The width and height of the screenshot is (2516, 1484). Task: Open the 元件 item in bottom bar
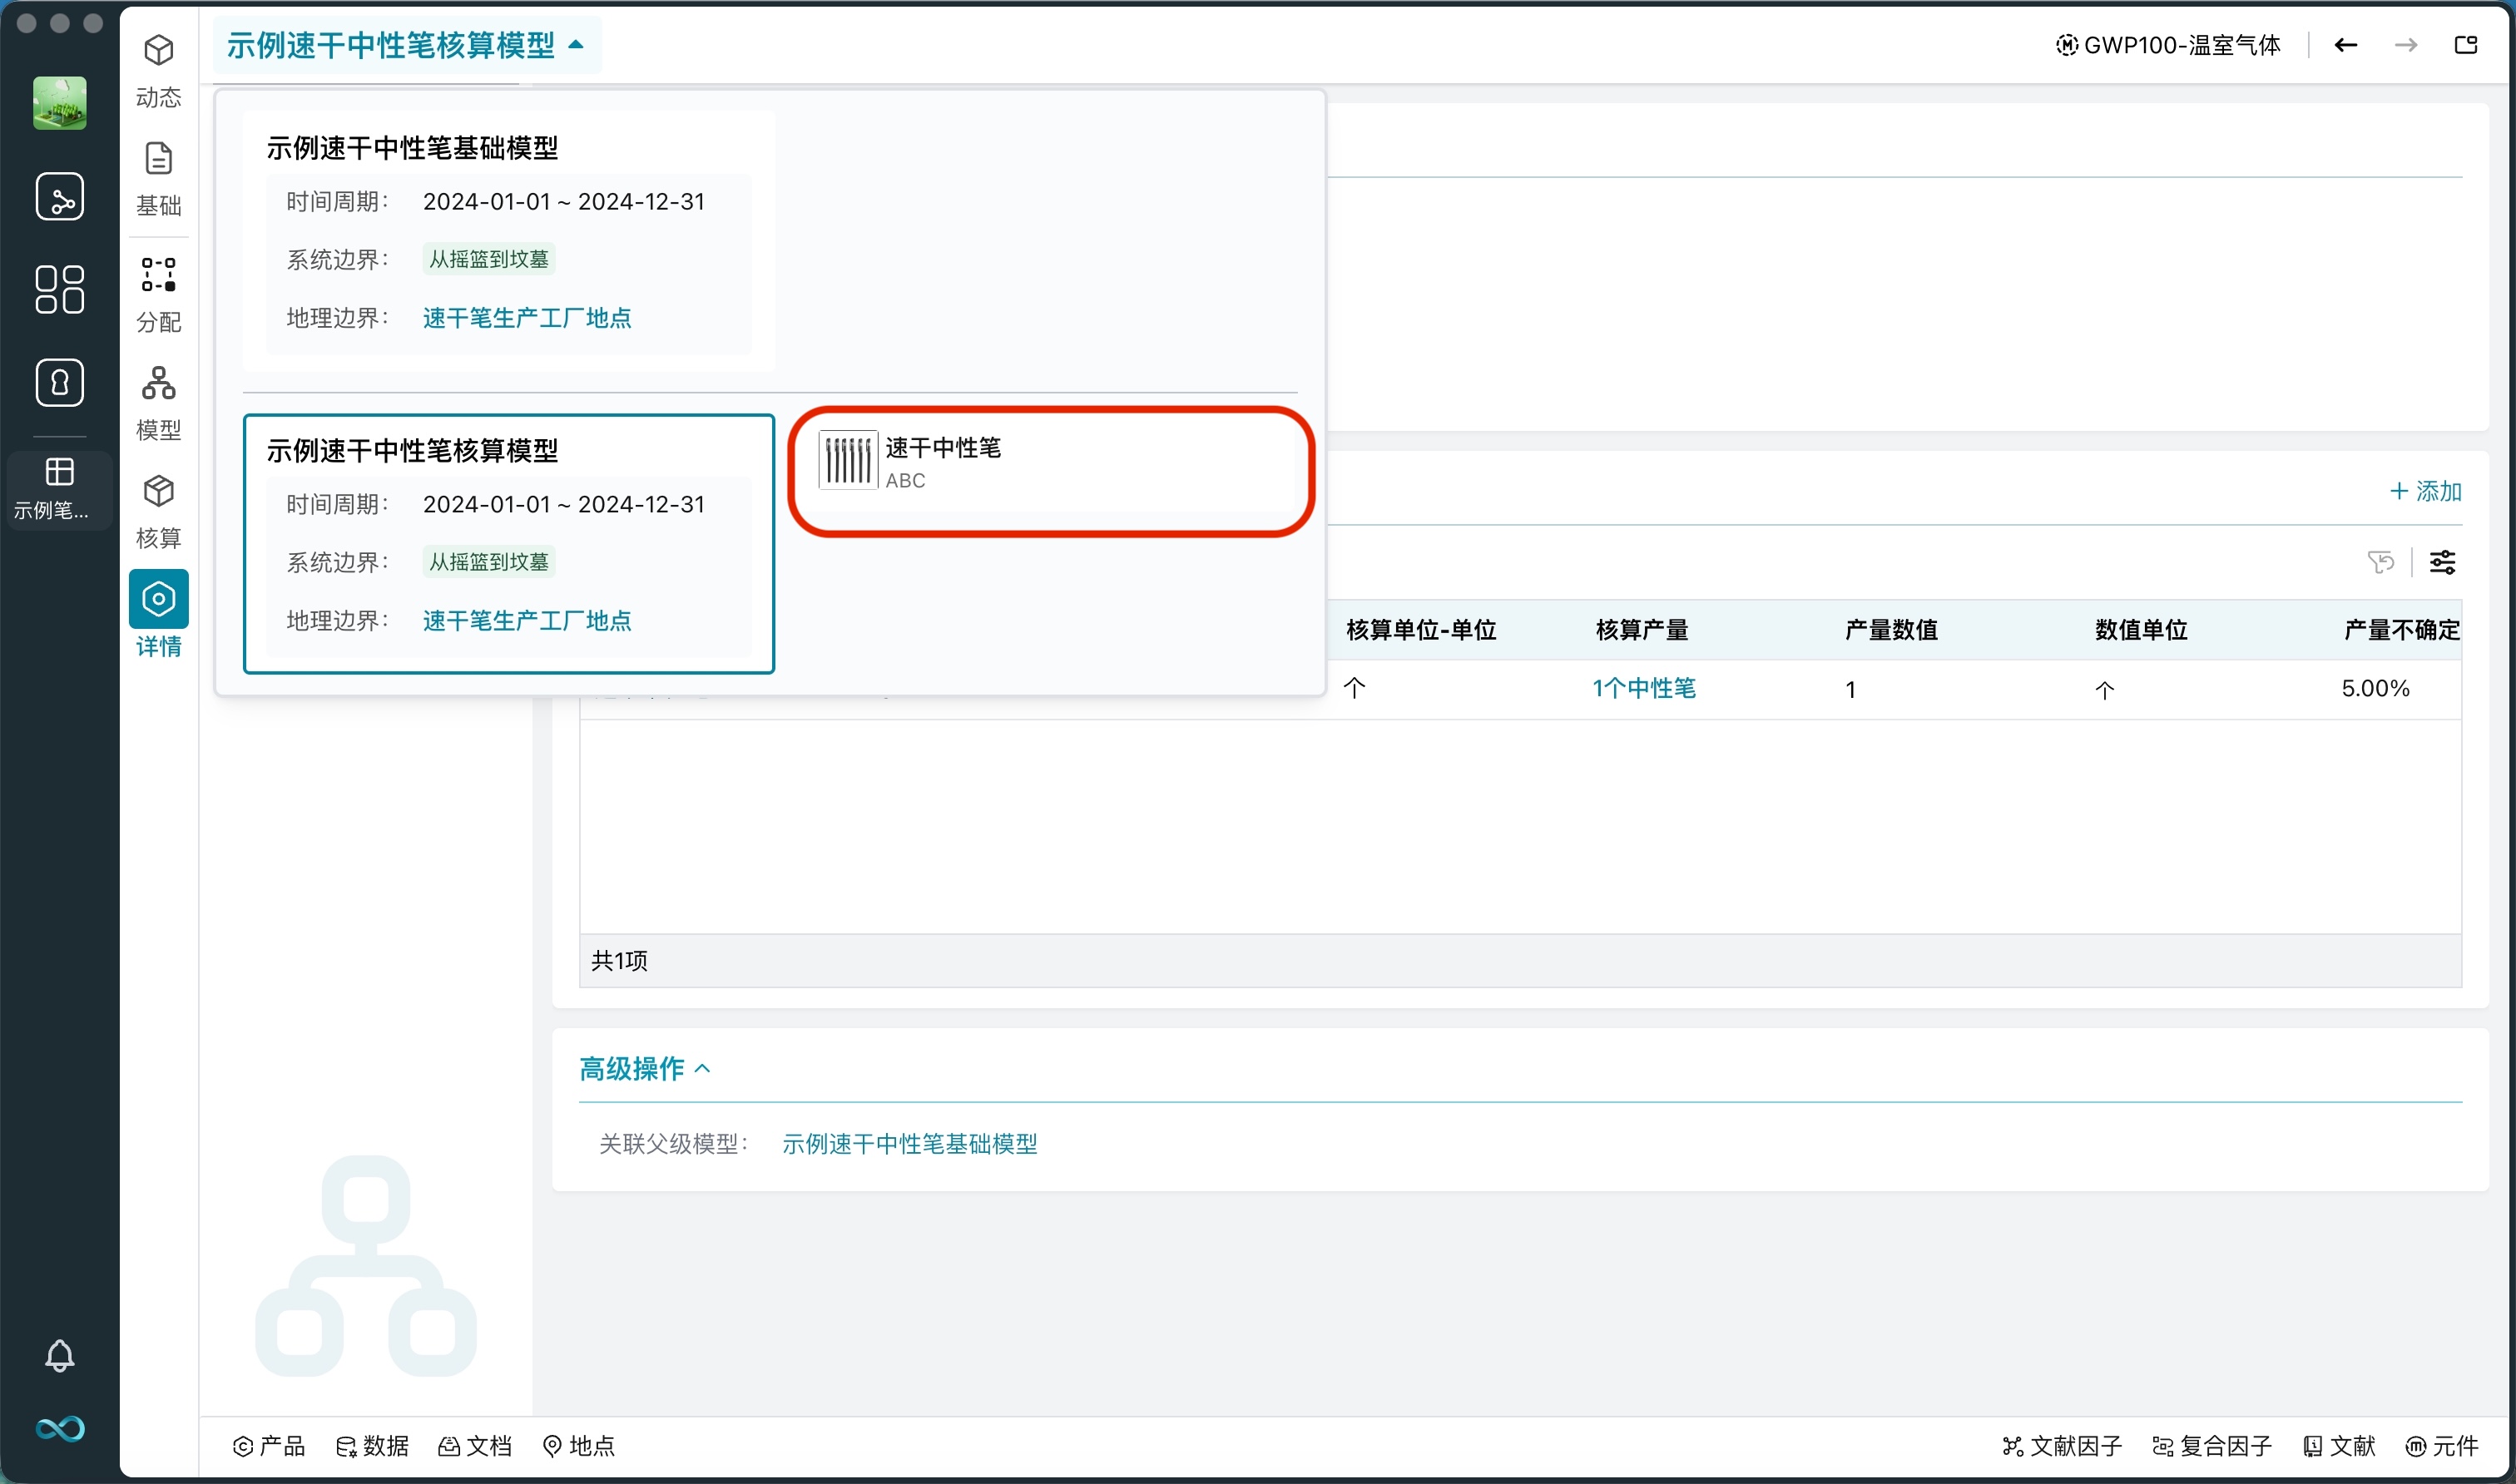click(2445, 1446)
